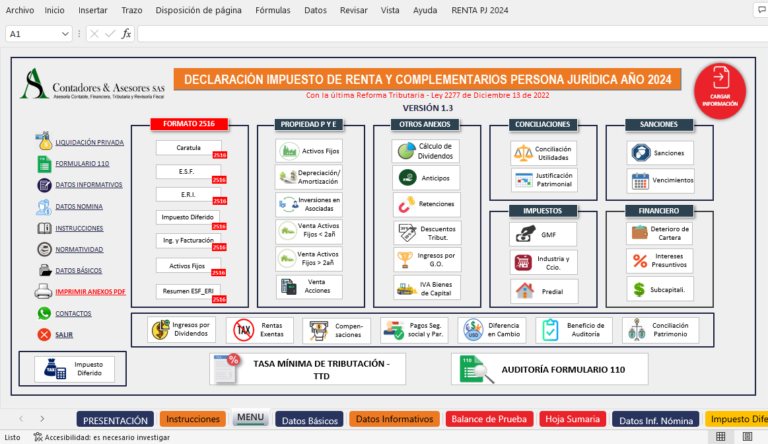Open Beneficio de Auditoría clipboard button
This screenshot has height=444, width=768.
(x=574, y=330)
